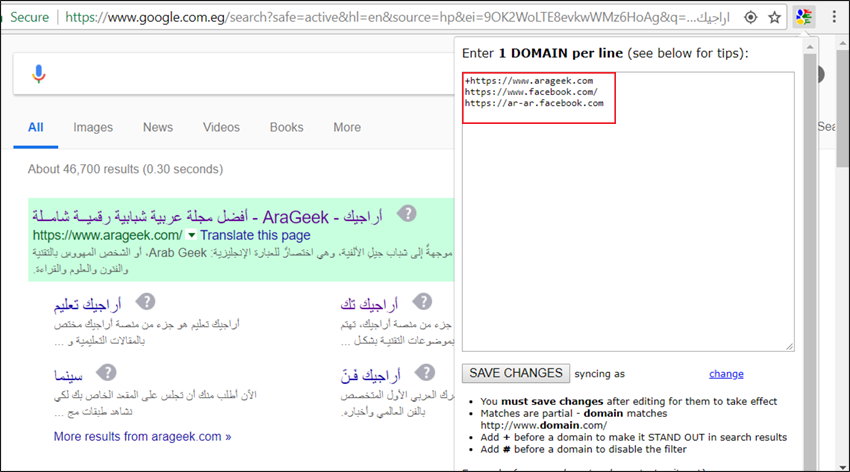Screen dimensions: 850x472
Task: Bookmark this page with the star icon
Action: click(775, 17)
